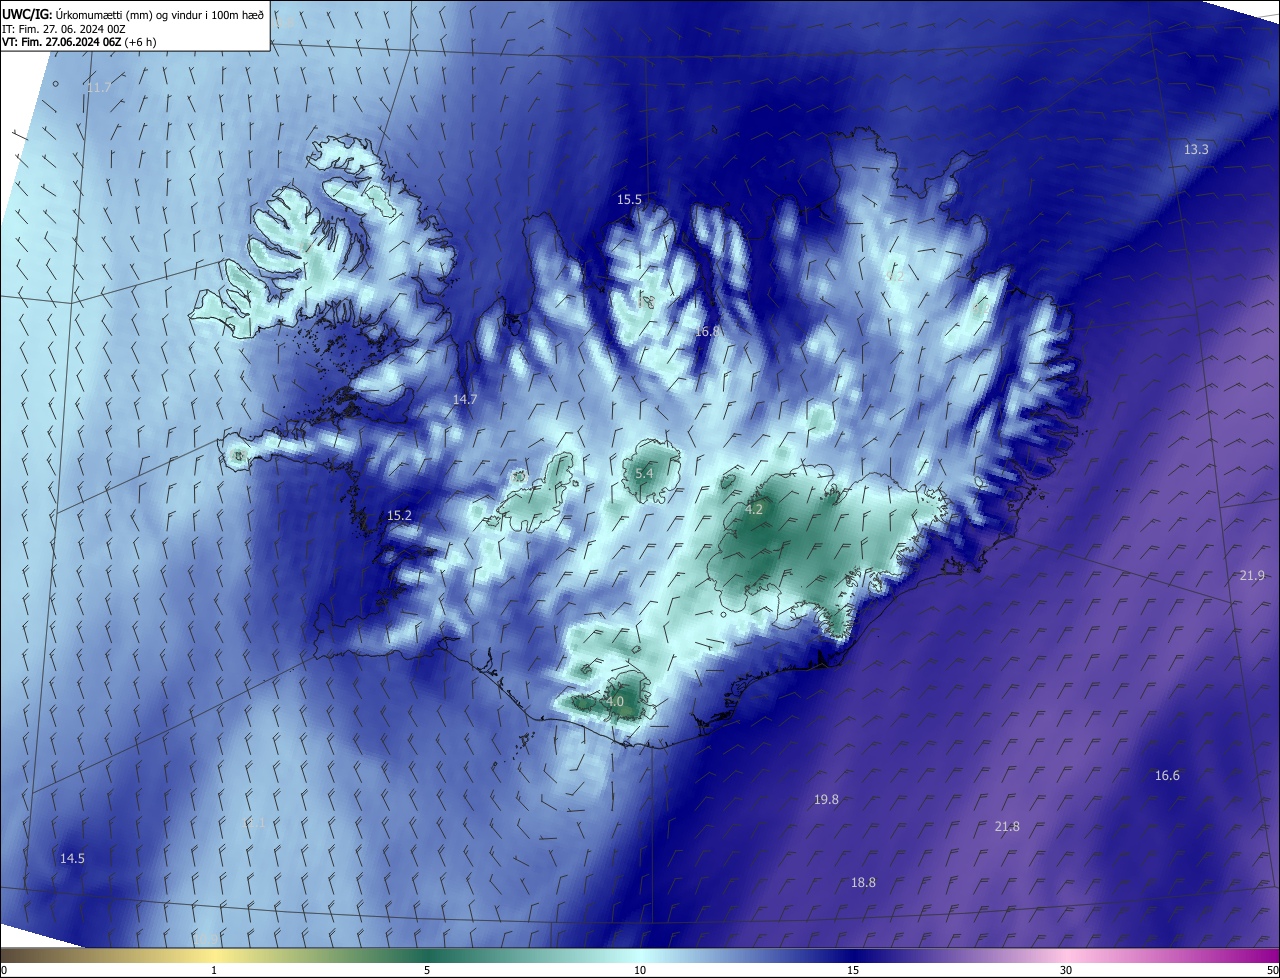Click the 14.5 value label

coord(72,858)
